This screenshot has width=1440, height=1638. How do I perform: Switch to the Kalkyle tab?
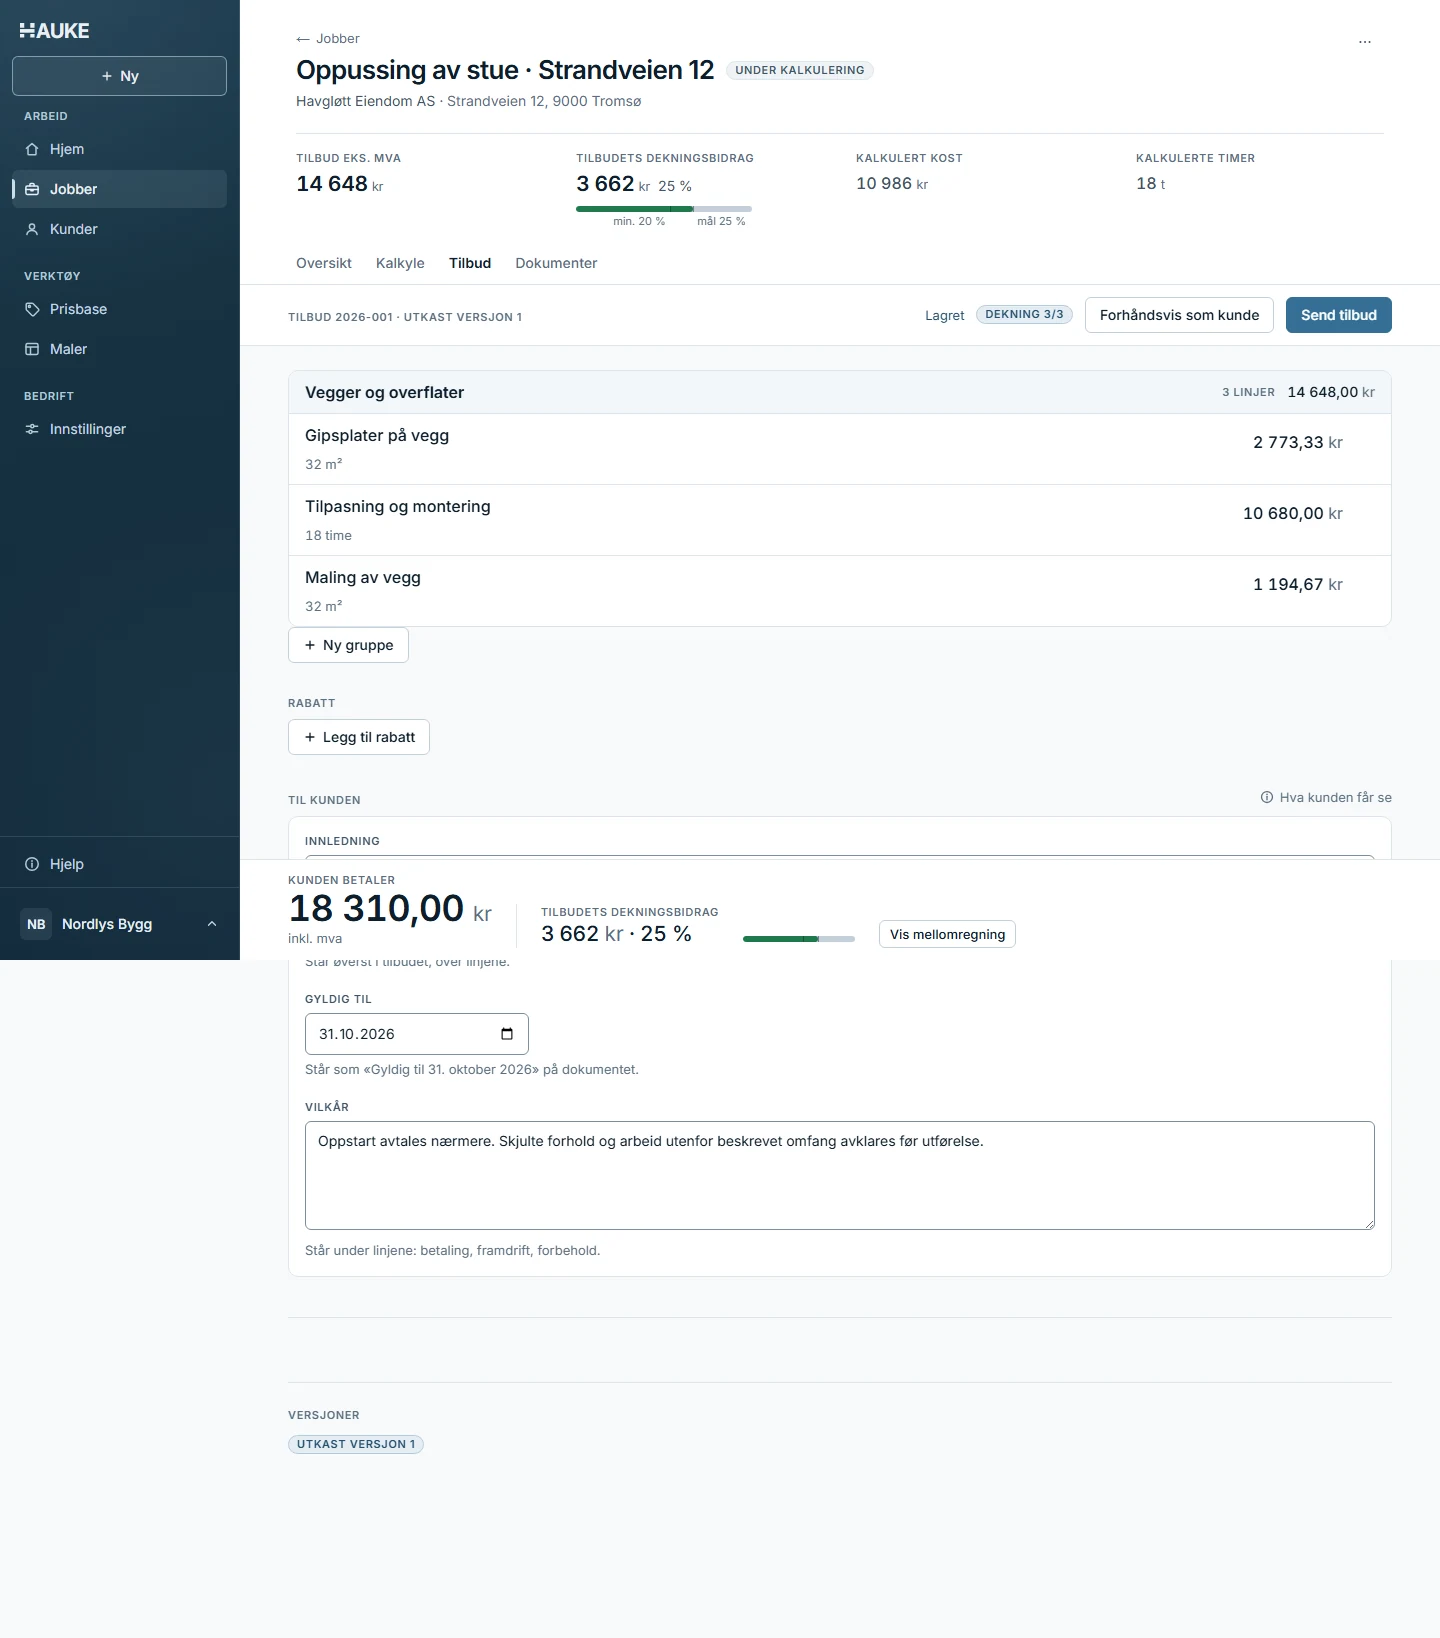pos(400,263)
